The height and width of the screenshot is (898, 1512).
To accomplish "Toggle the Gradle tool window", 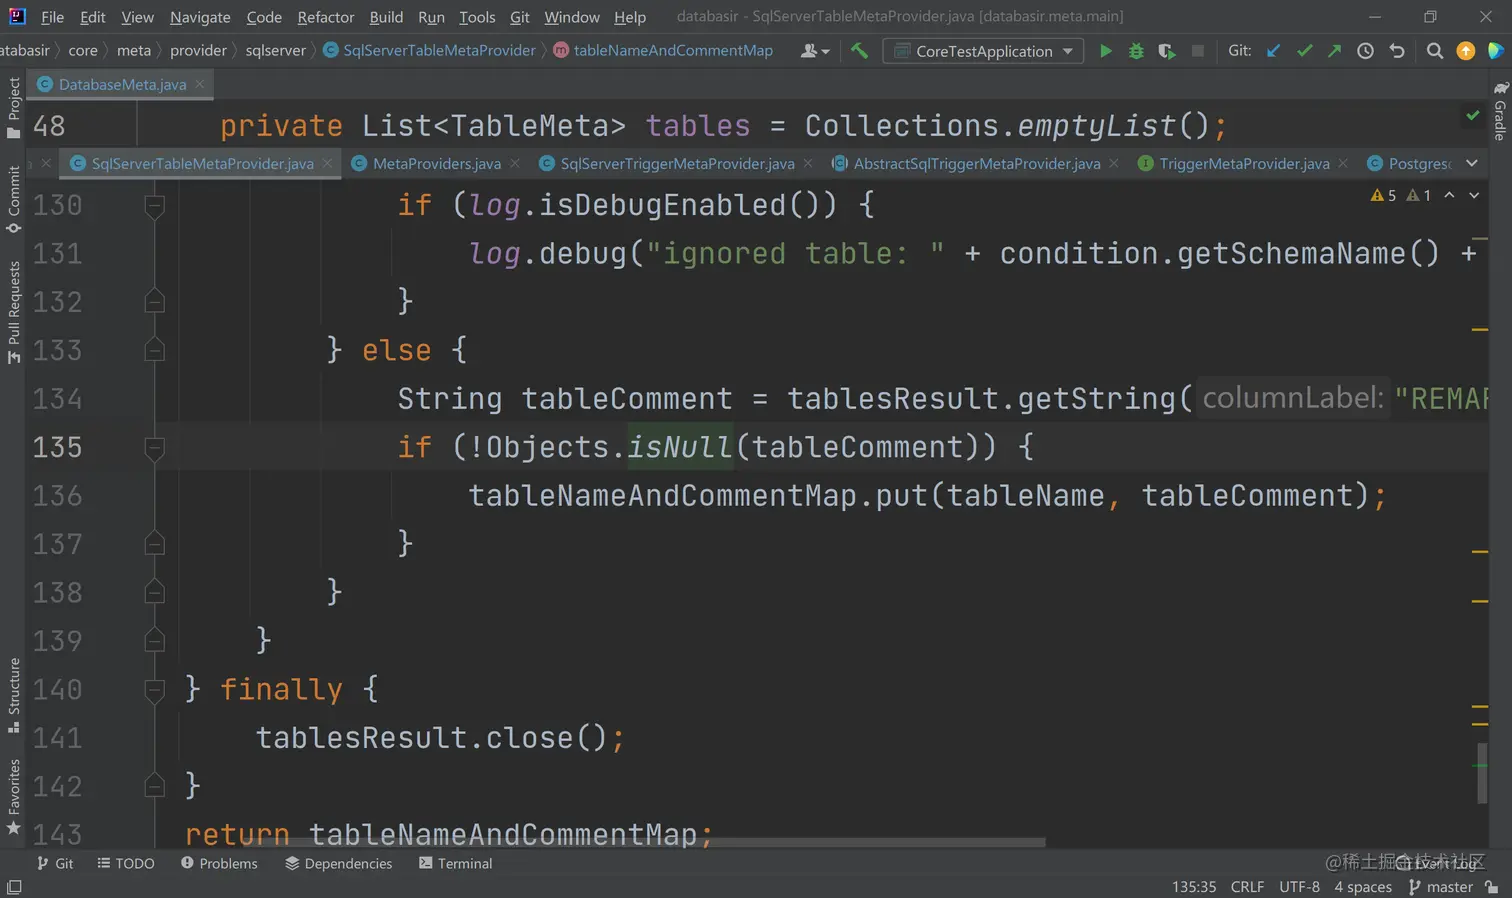I will 1500,111.
